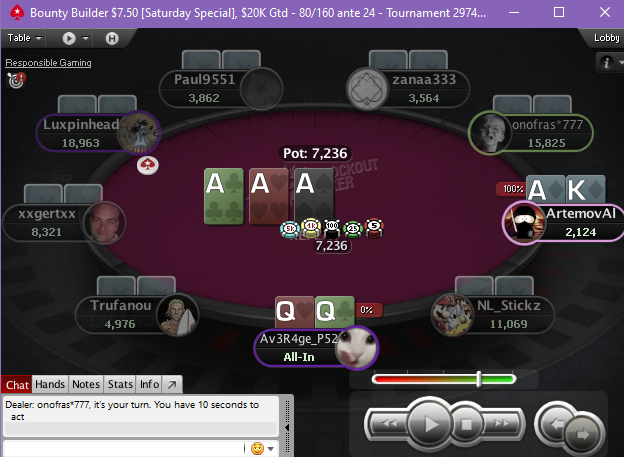Click the H hand history icon
624x457 pixels.
click(x=112, y=38)
